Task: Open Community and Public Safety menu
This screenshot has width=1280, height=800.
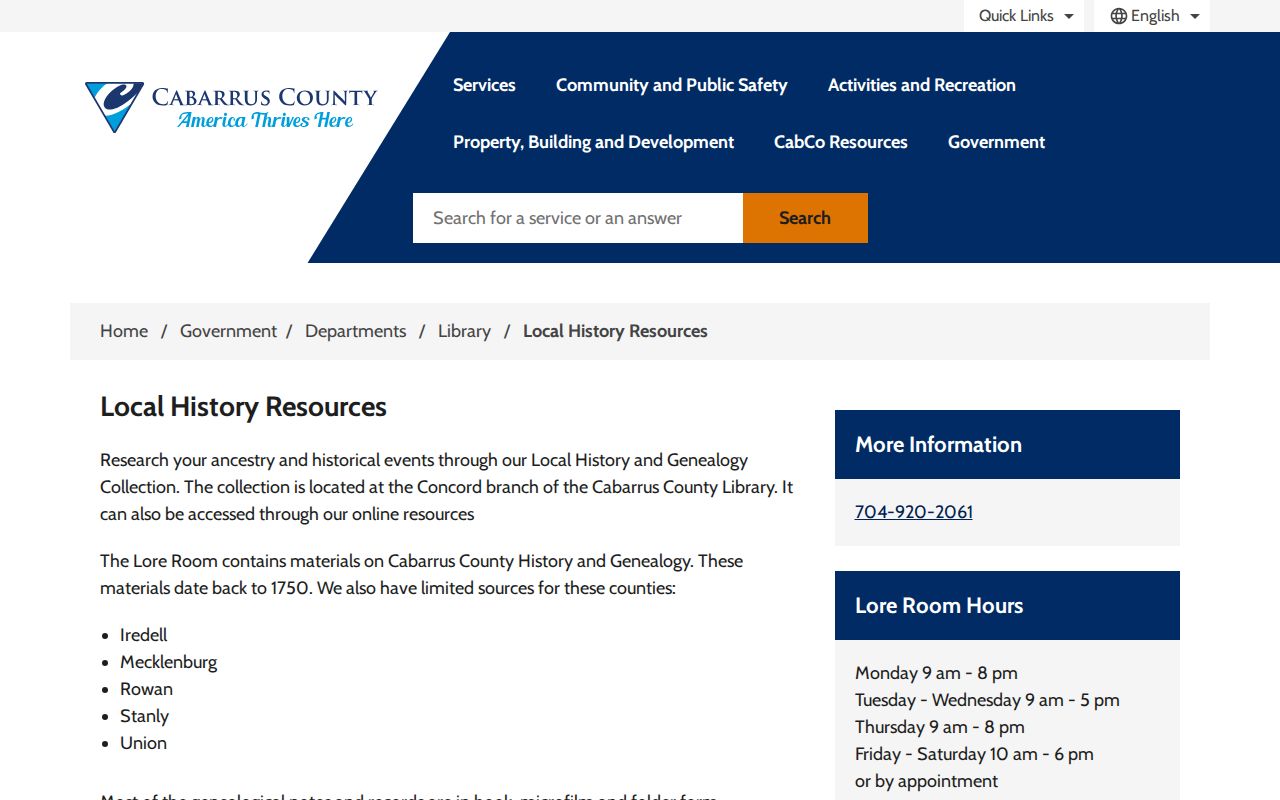Action: tap(671, 85)
